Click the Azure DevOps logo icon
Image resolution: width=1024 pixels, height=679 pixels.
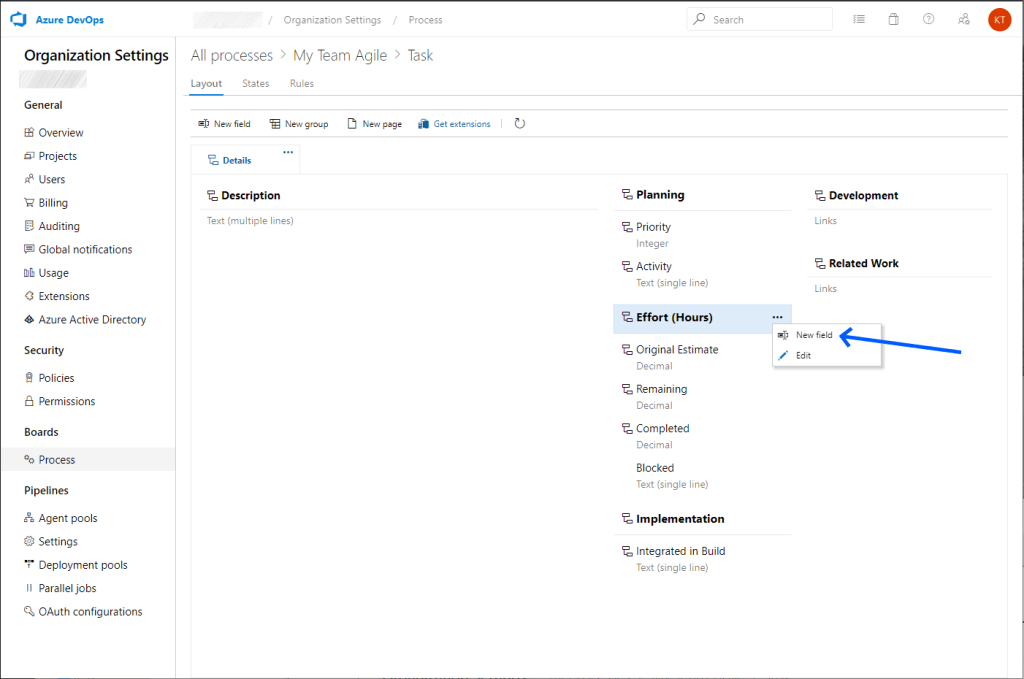[17, 20]
